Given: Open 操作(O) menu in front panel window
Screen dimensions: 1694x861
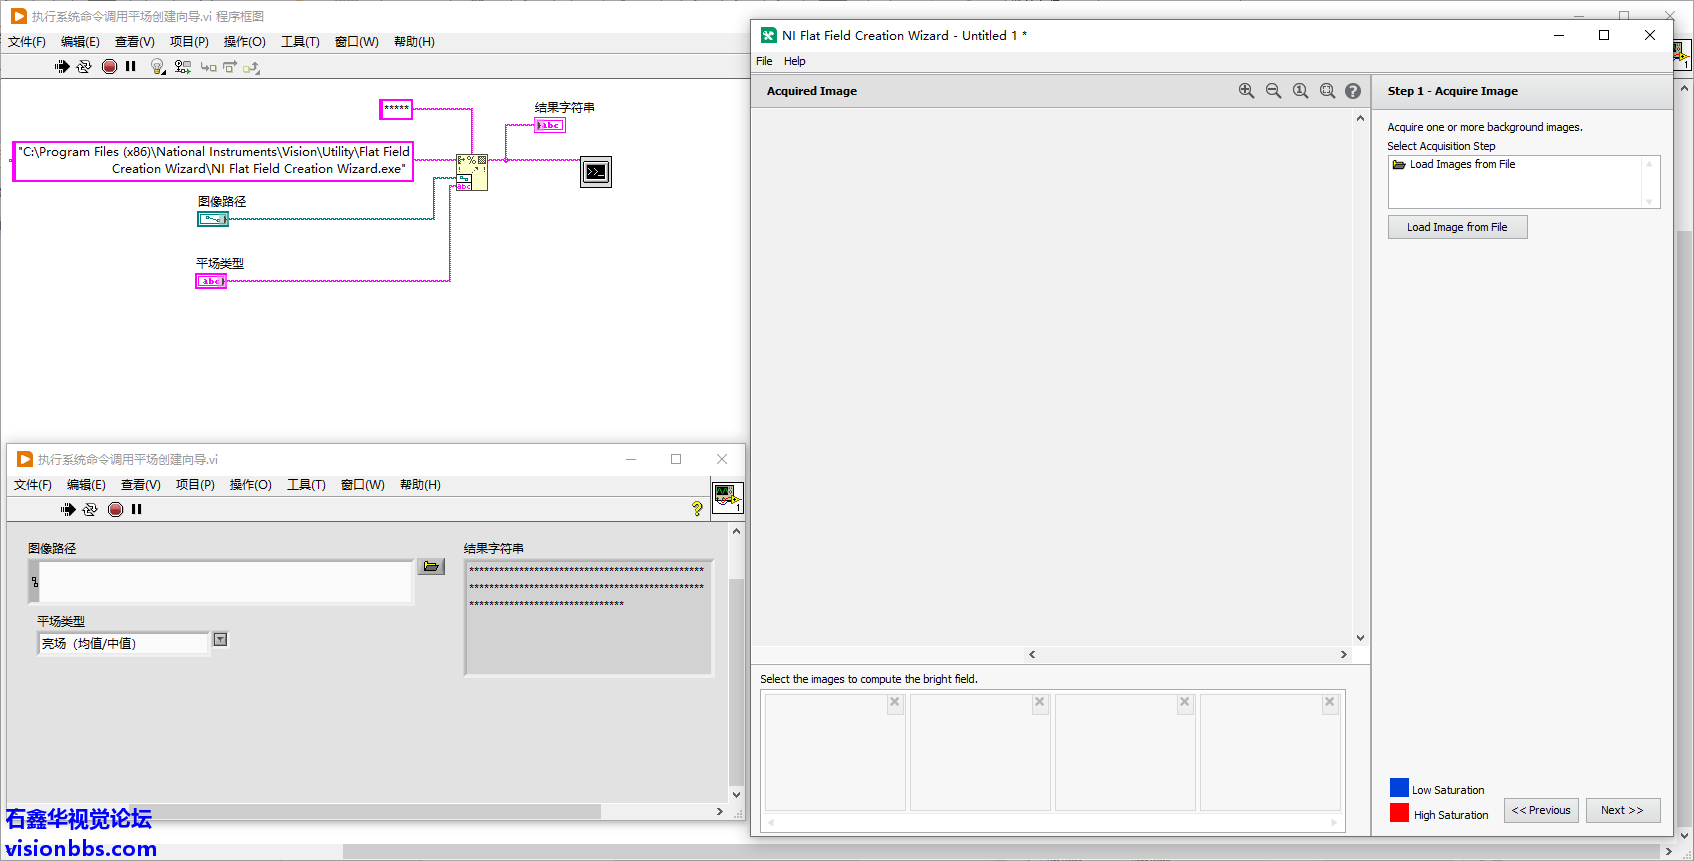Looking at the screenshot, I should point(250,485).
